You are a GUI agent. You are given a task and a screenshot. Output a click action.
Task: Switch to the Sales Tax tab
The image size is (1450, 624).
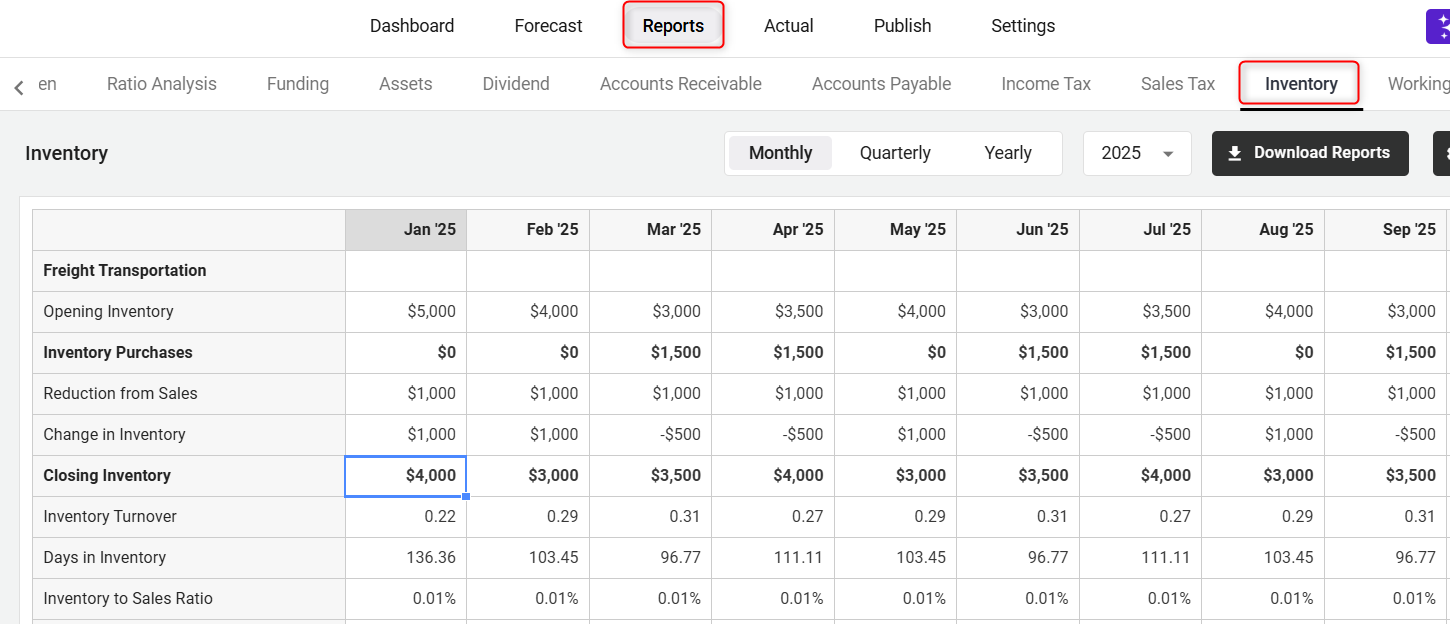click(x=1178, y=84)
